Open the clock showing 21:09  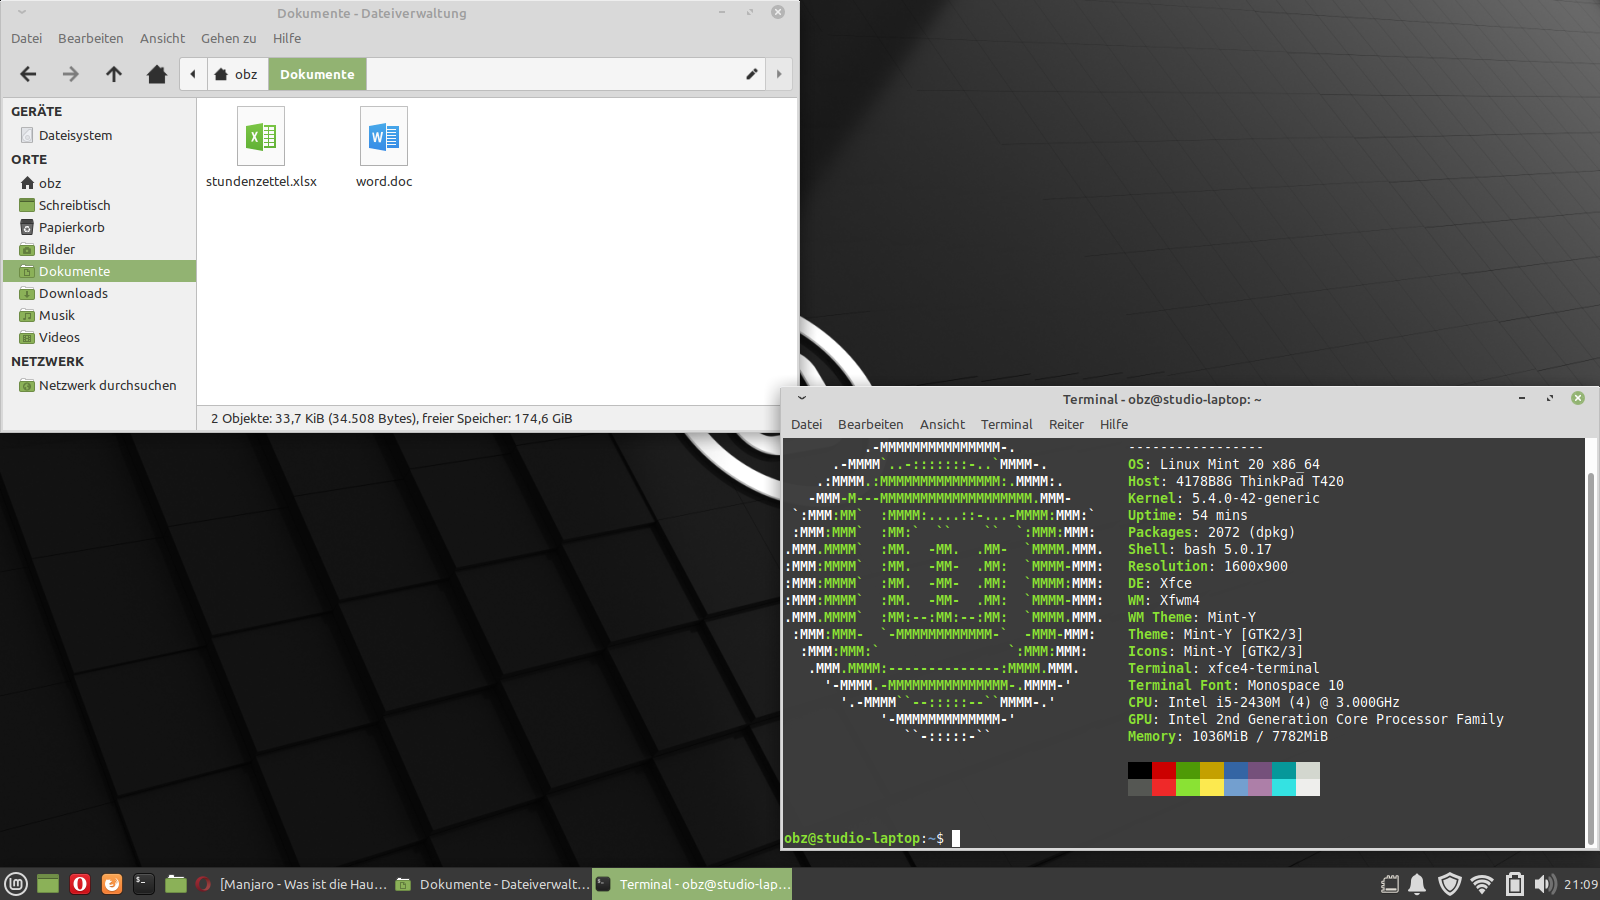pos(1581,884)
